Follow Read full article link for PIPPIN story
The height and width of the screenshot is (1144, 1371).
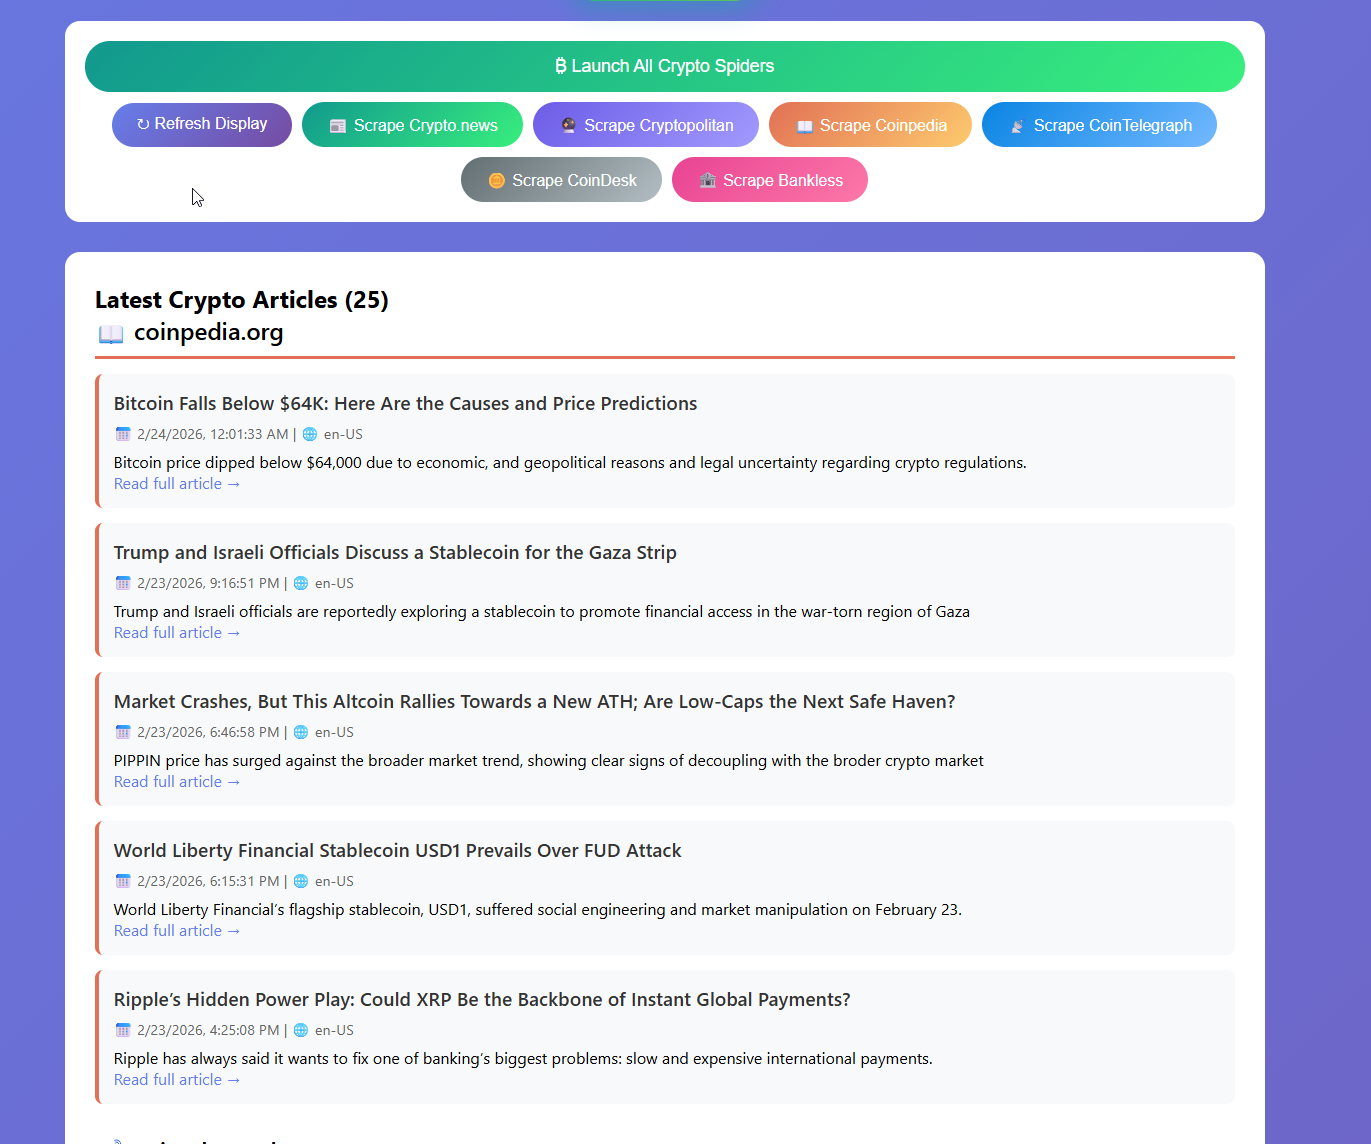(x=177, y=782)
